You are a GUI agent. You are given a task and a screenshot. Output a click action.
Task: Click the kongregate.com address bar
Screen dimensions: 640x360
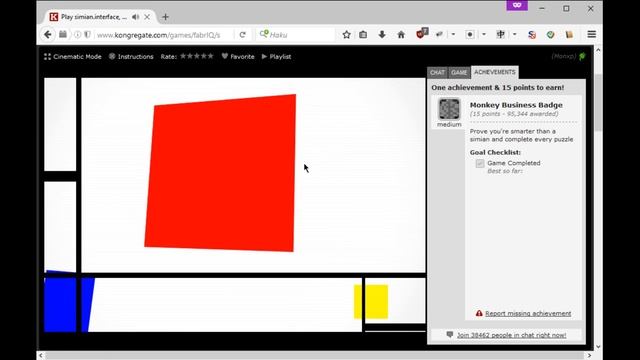click(x=163, y=35)
